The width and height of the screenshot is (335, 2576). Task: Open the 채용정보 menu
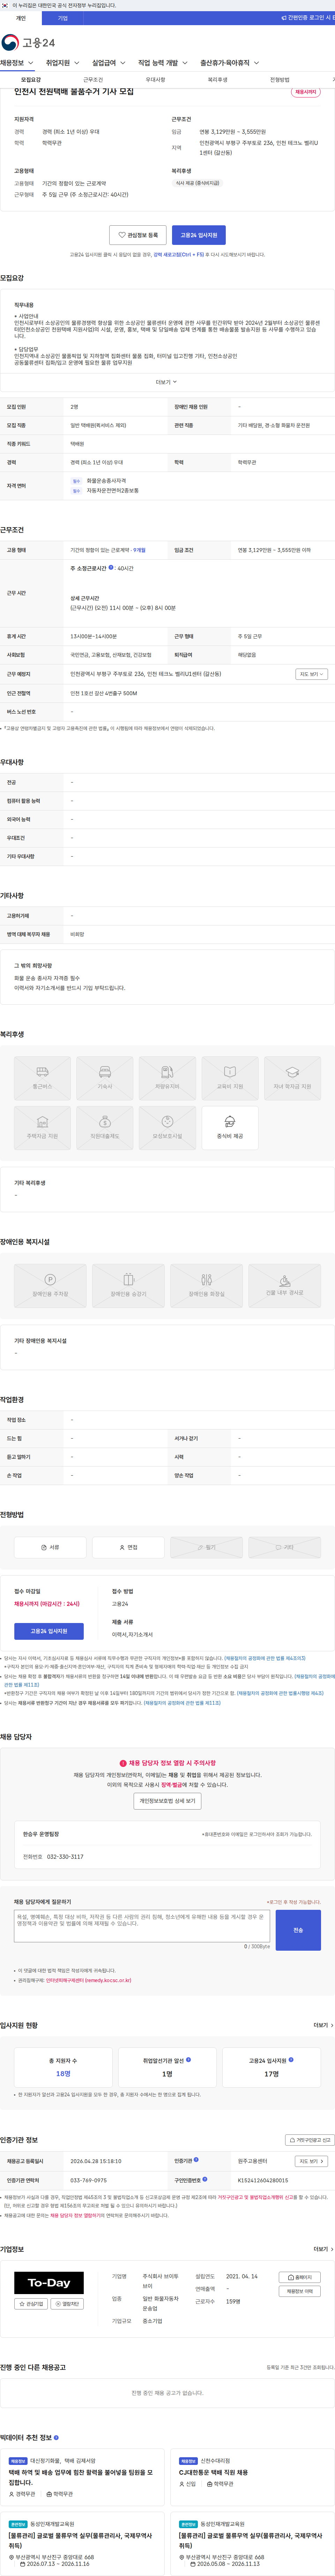coord(17,63)
